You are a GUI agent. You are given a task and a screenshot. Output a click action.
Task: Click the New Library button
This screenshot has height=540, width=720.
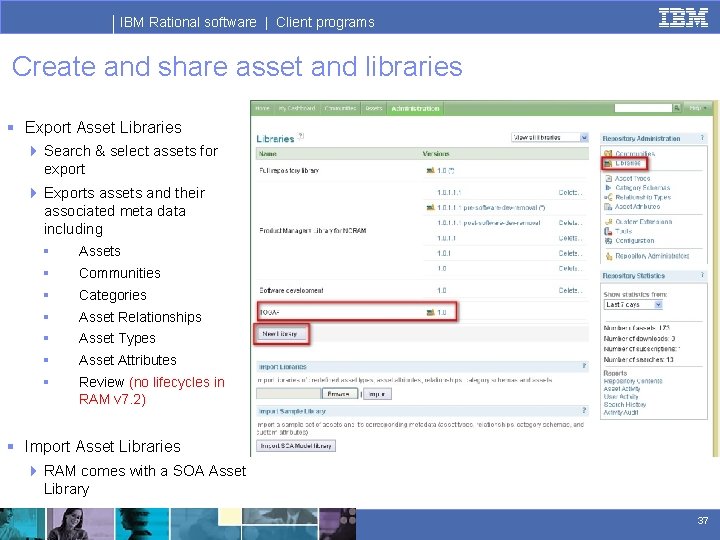click(280, 334)
